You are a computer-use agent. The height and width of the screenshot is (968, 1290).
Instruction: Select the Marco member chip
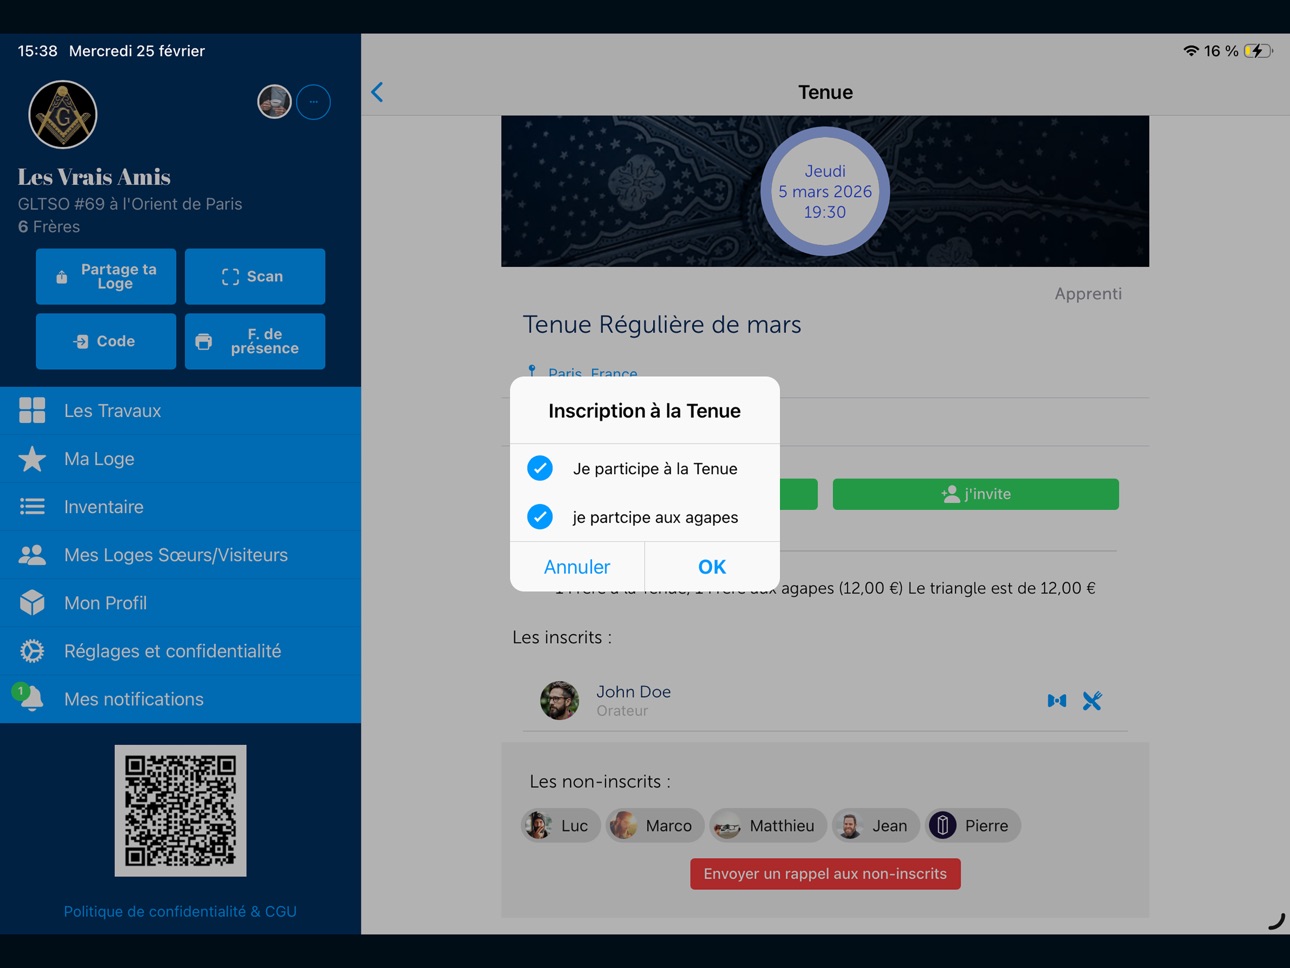[656, 825]
